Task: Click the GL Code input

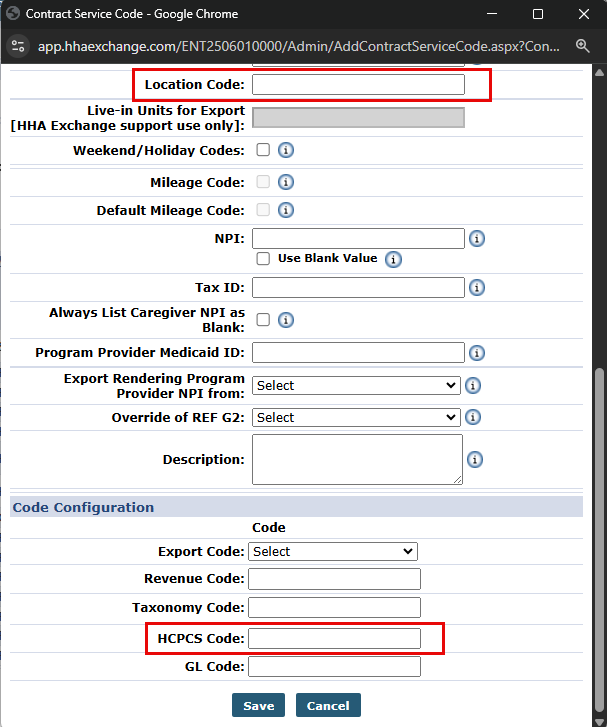Action: click(334, 667)
